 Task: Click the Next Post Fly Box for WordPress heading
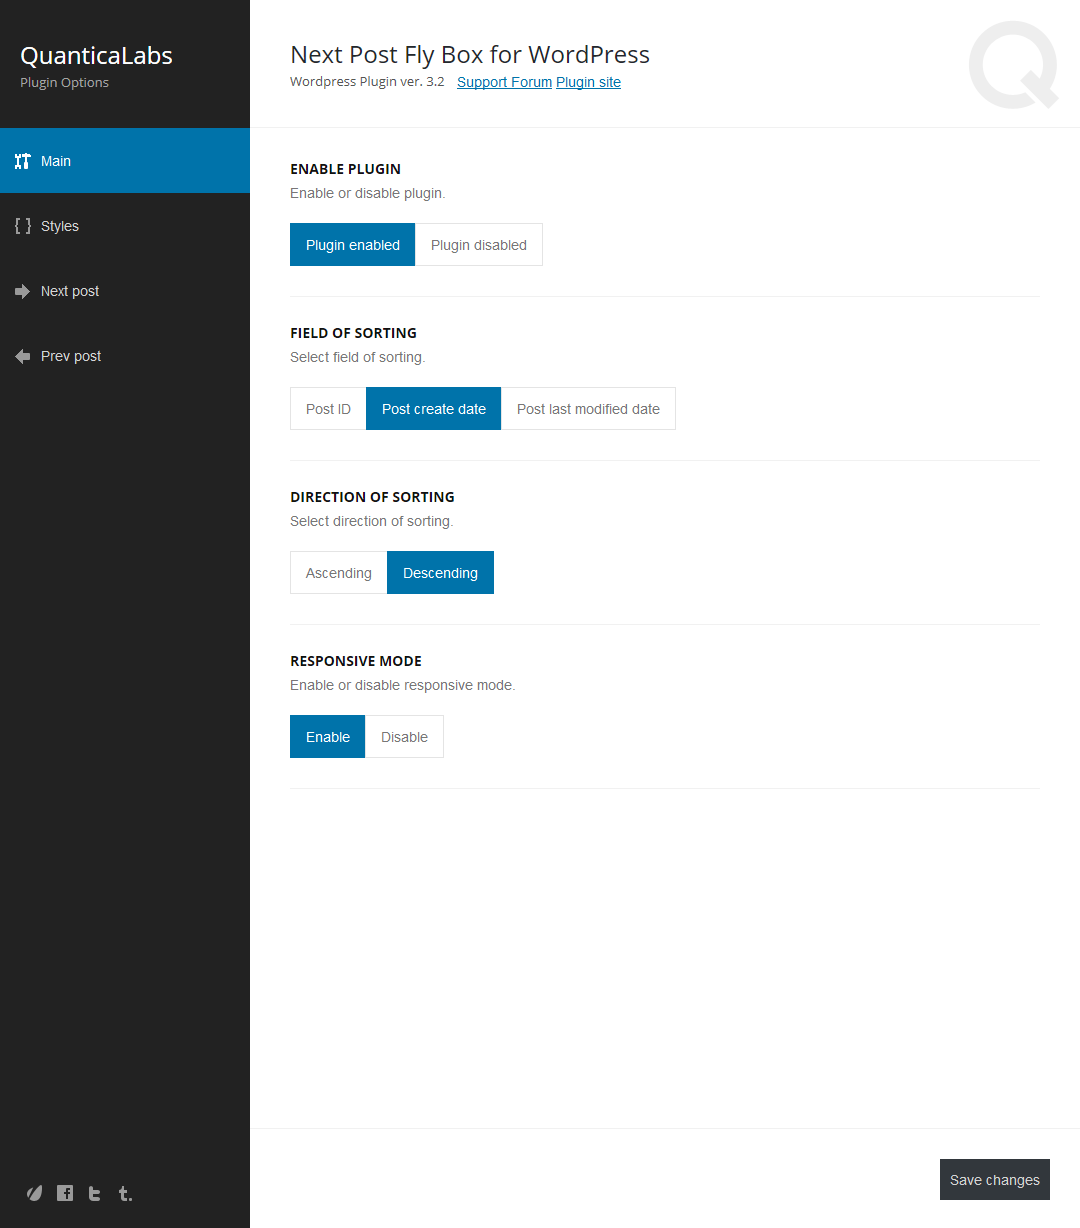tap(470, 55)
